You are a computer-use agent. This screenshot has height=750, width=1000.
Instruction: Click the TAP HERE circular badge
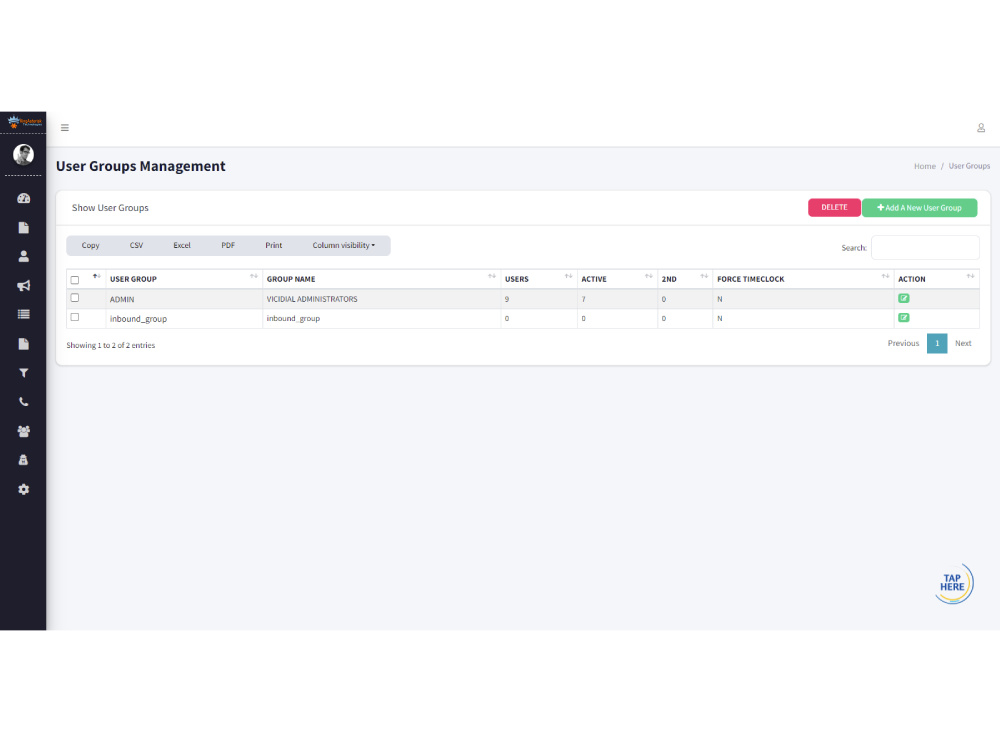click(x=953, y=583)
